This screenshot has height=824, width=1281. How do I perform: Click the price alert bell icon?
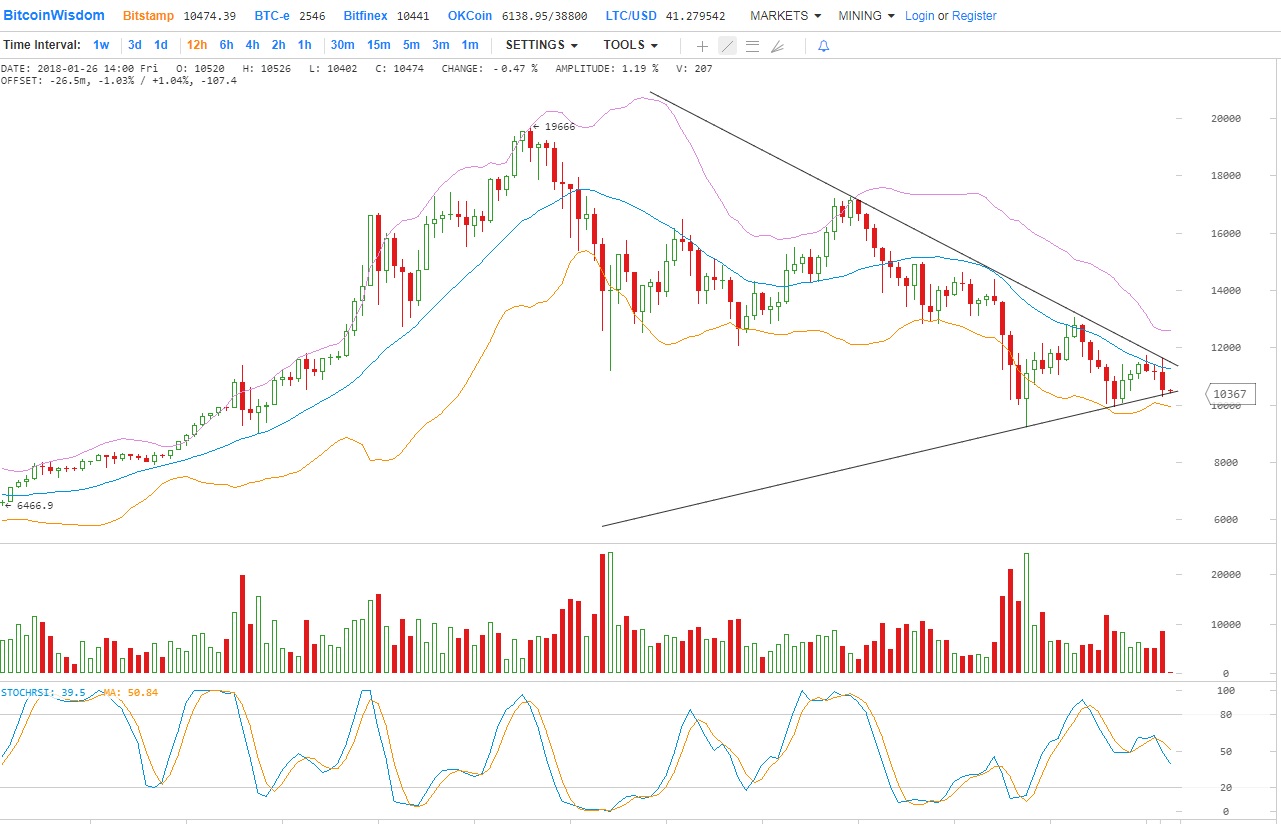point(823,46)
